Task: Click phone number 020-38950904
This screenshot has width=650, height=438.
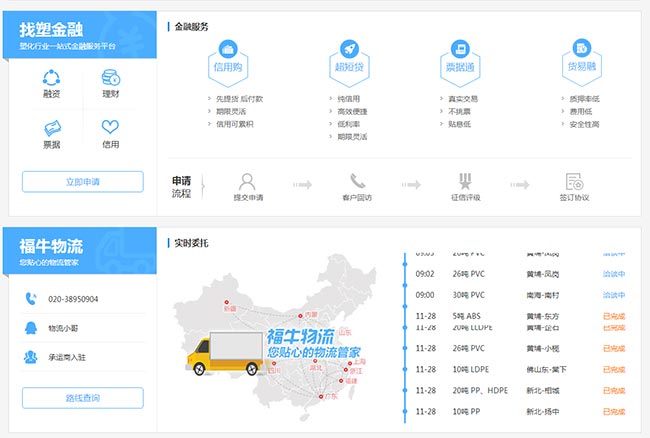Action: pyautogui.click(x=73, y=299)
